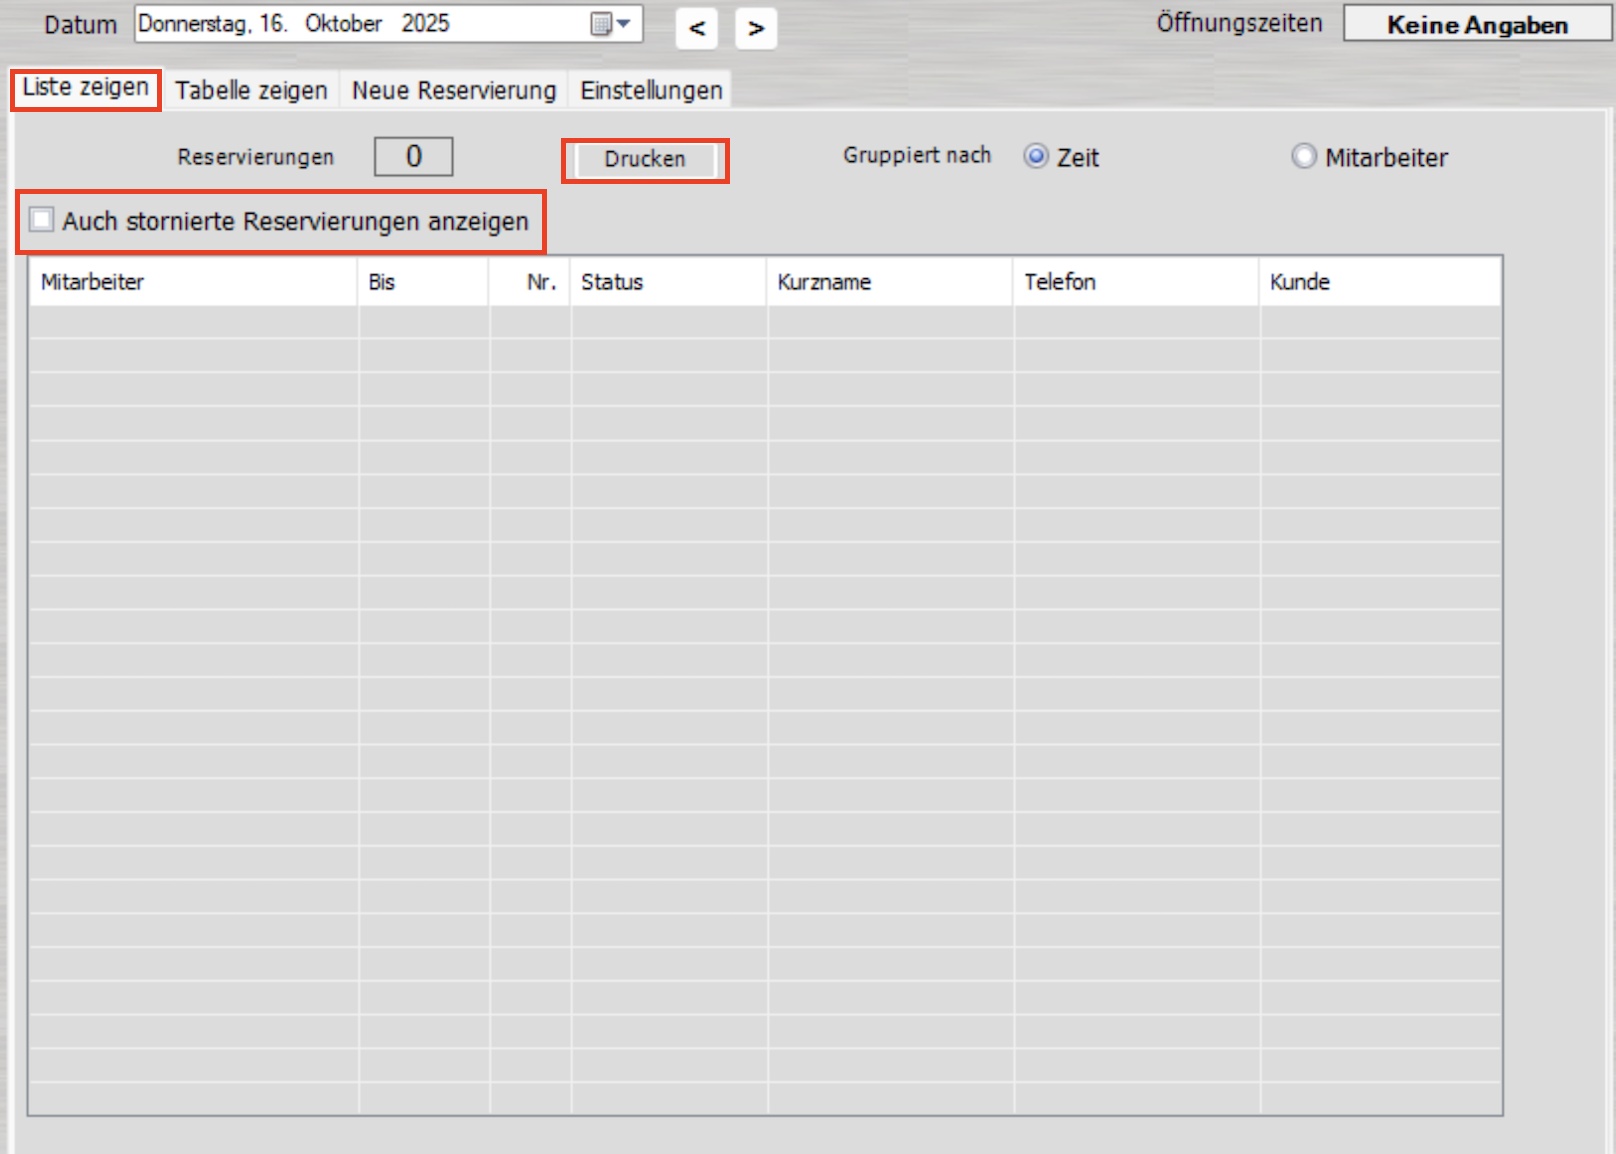
Task: Select the Zeit grouping radio button
Action: click(1037, 157)
